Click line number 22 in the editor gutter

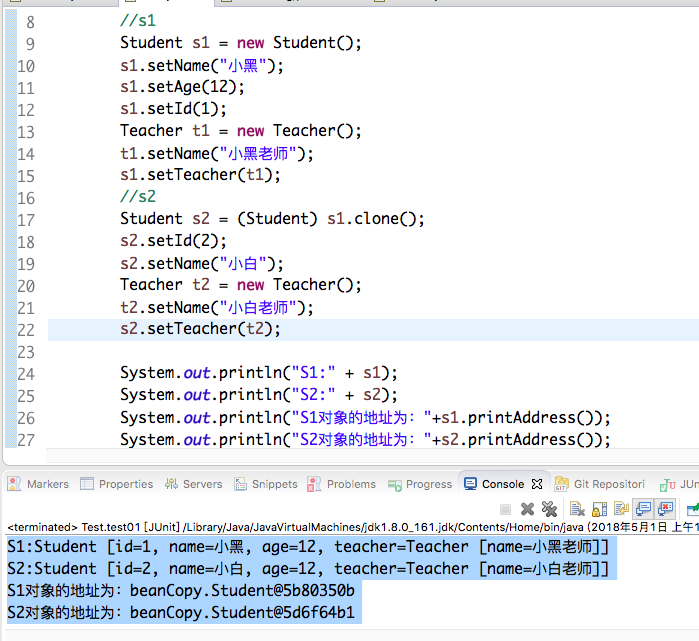[x=26, y=330]
